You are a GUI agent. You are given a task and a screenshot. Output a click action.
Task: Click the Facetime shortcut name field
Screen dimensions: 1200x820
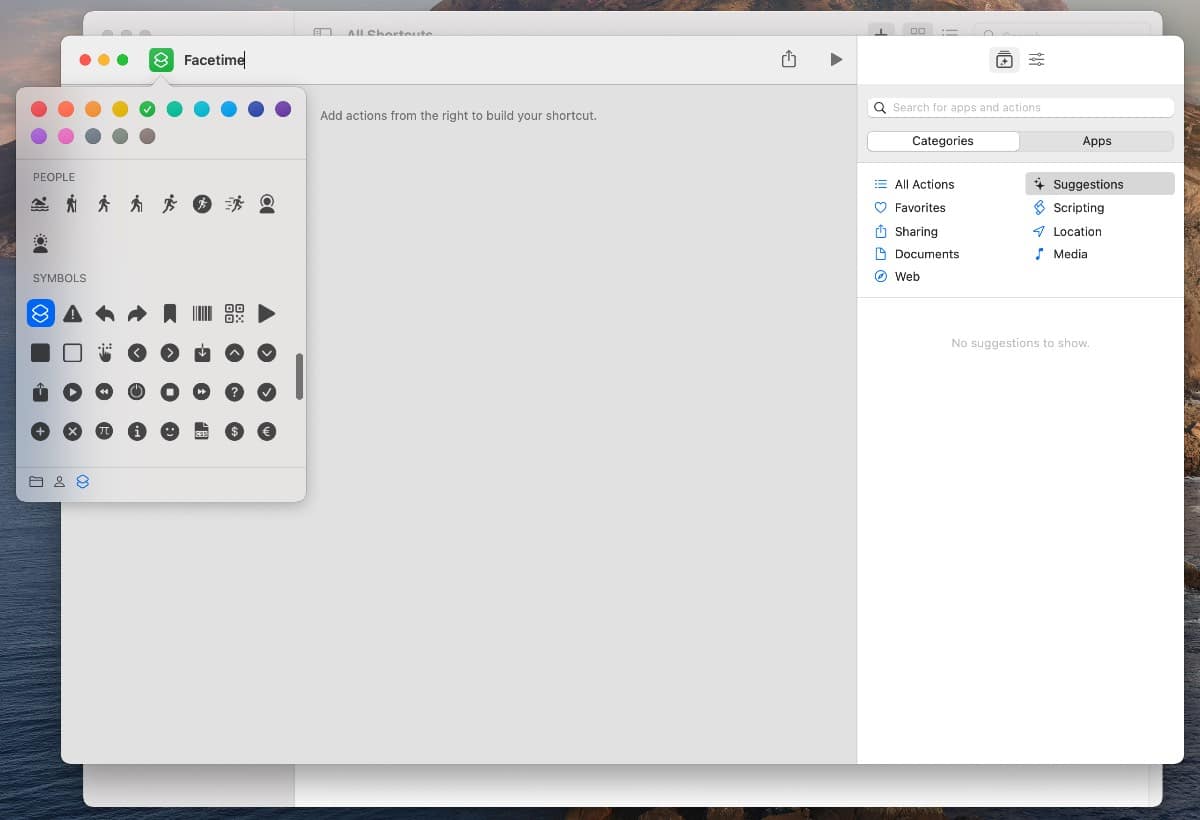214,60
